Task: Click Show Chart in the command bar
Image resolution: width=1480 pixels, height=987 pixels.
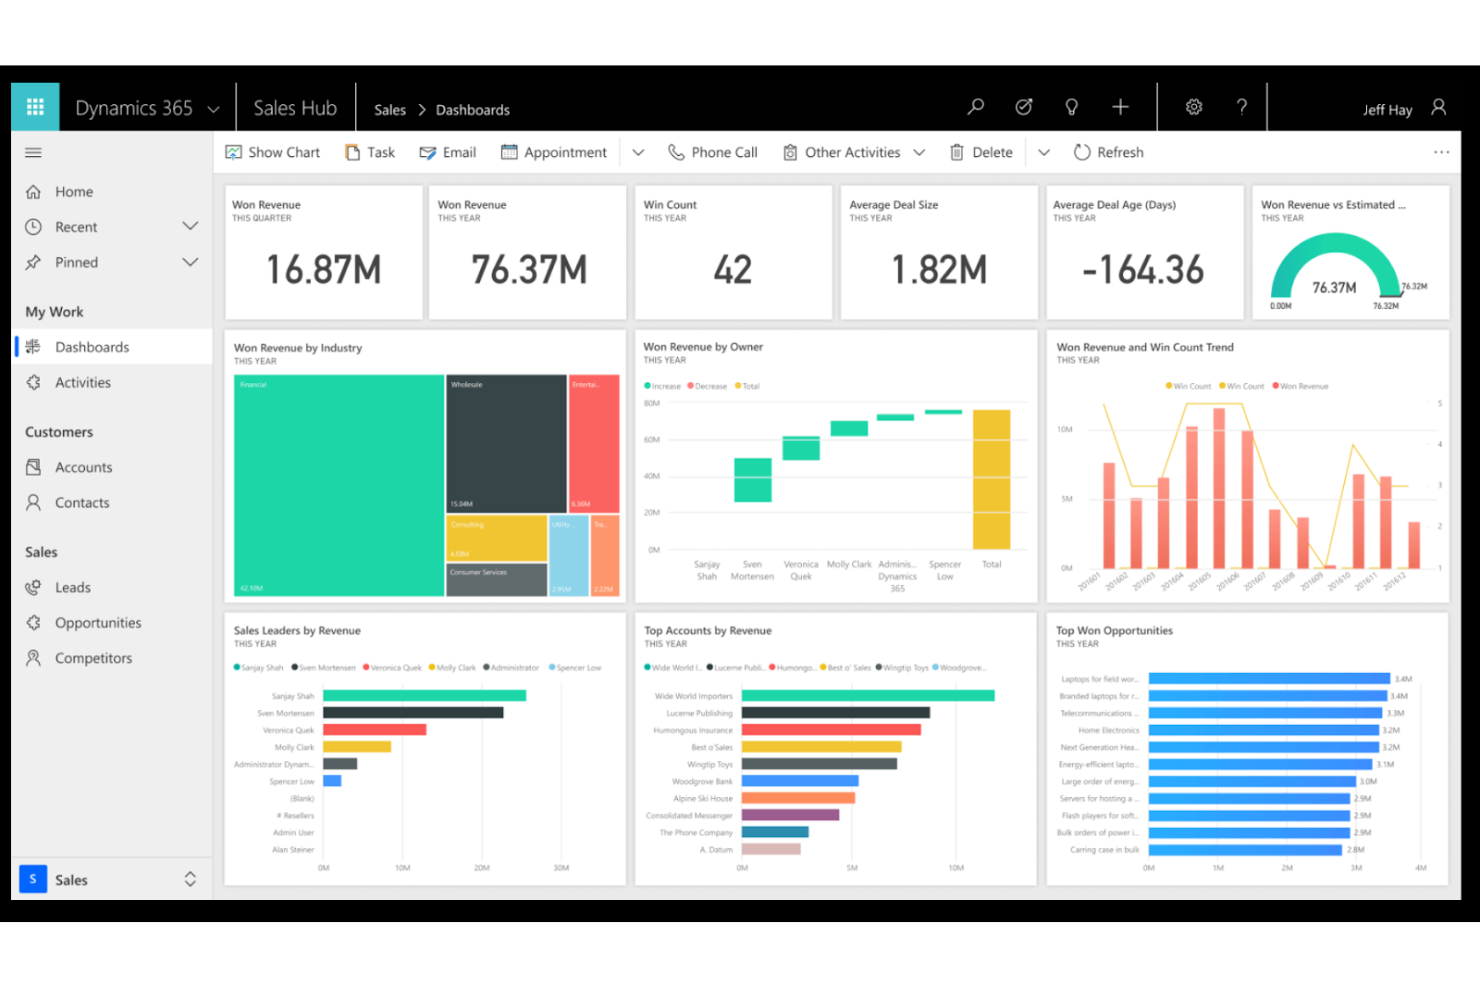Action: coord(272,152)
